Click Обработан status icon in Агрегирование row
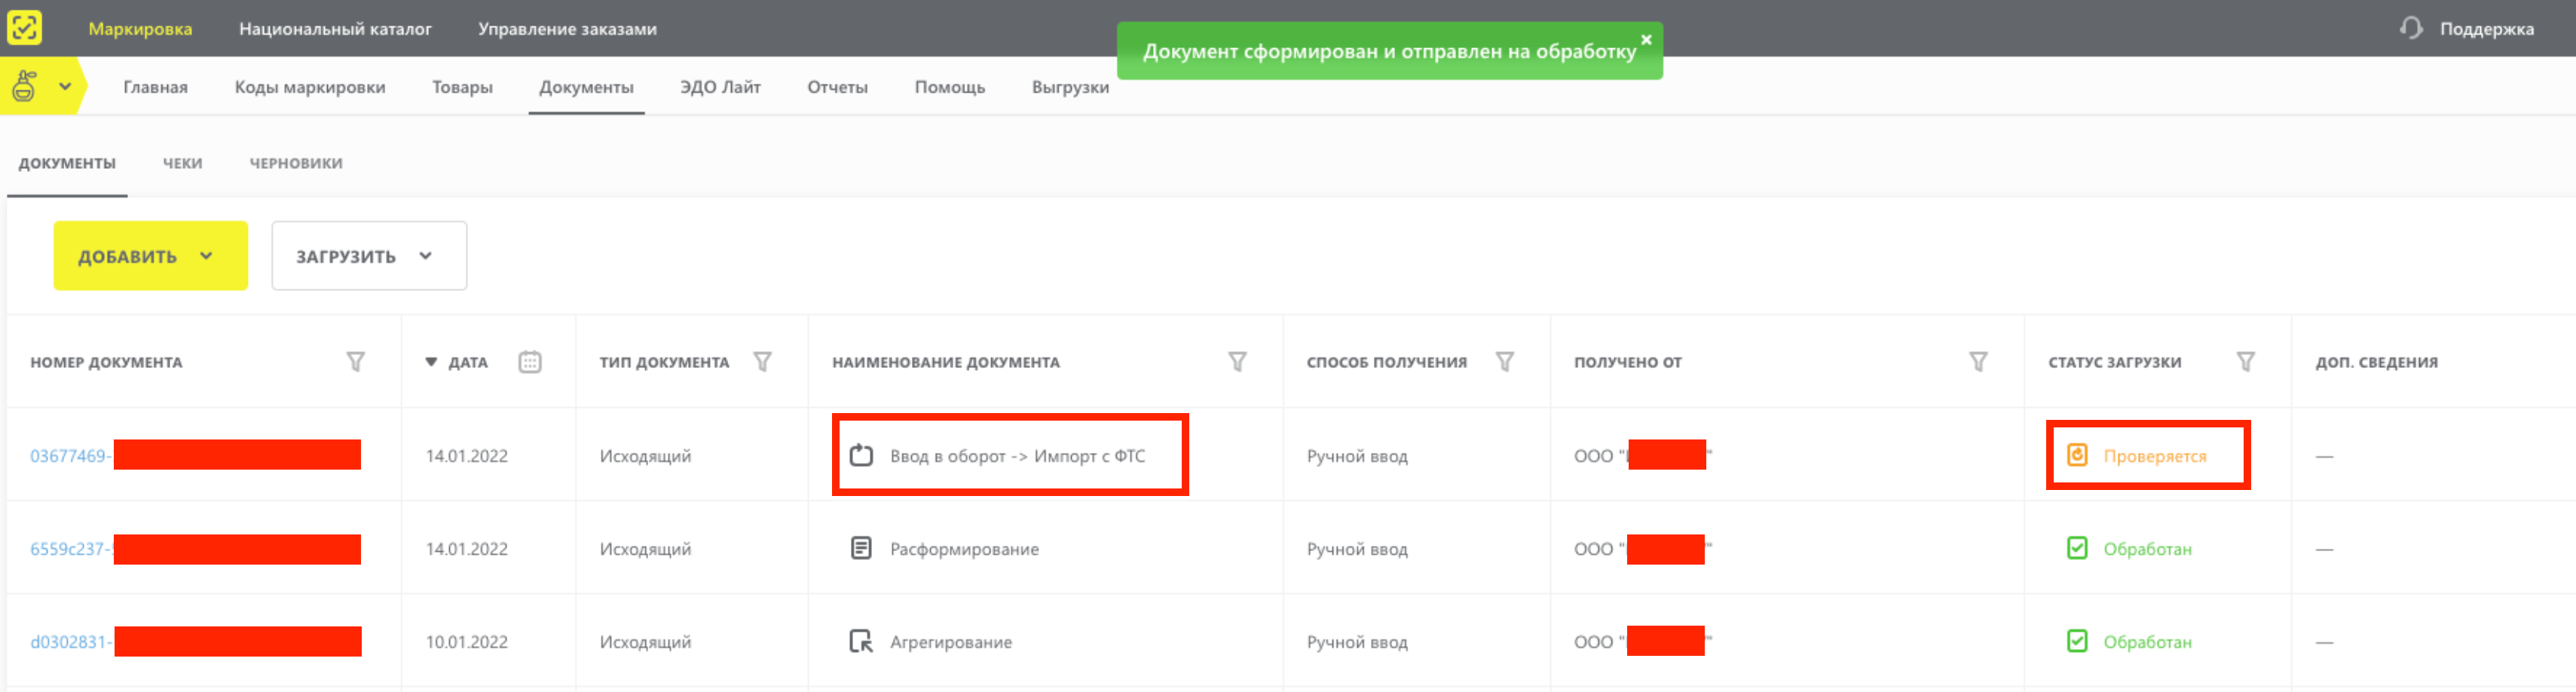Viewport: 2576px width, 692px height. 2077,641
